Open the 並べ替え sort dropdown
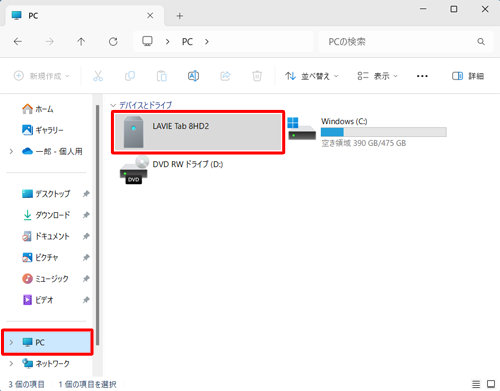Screen dimensions: 500x391 click(x=312, y=76)
